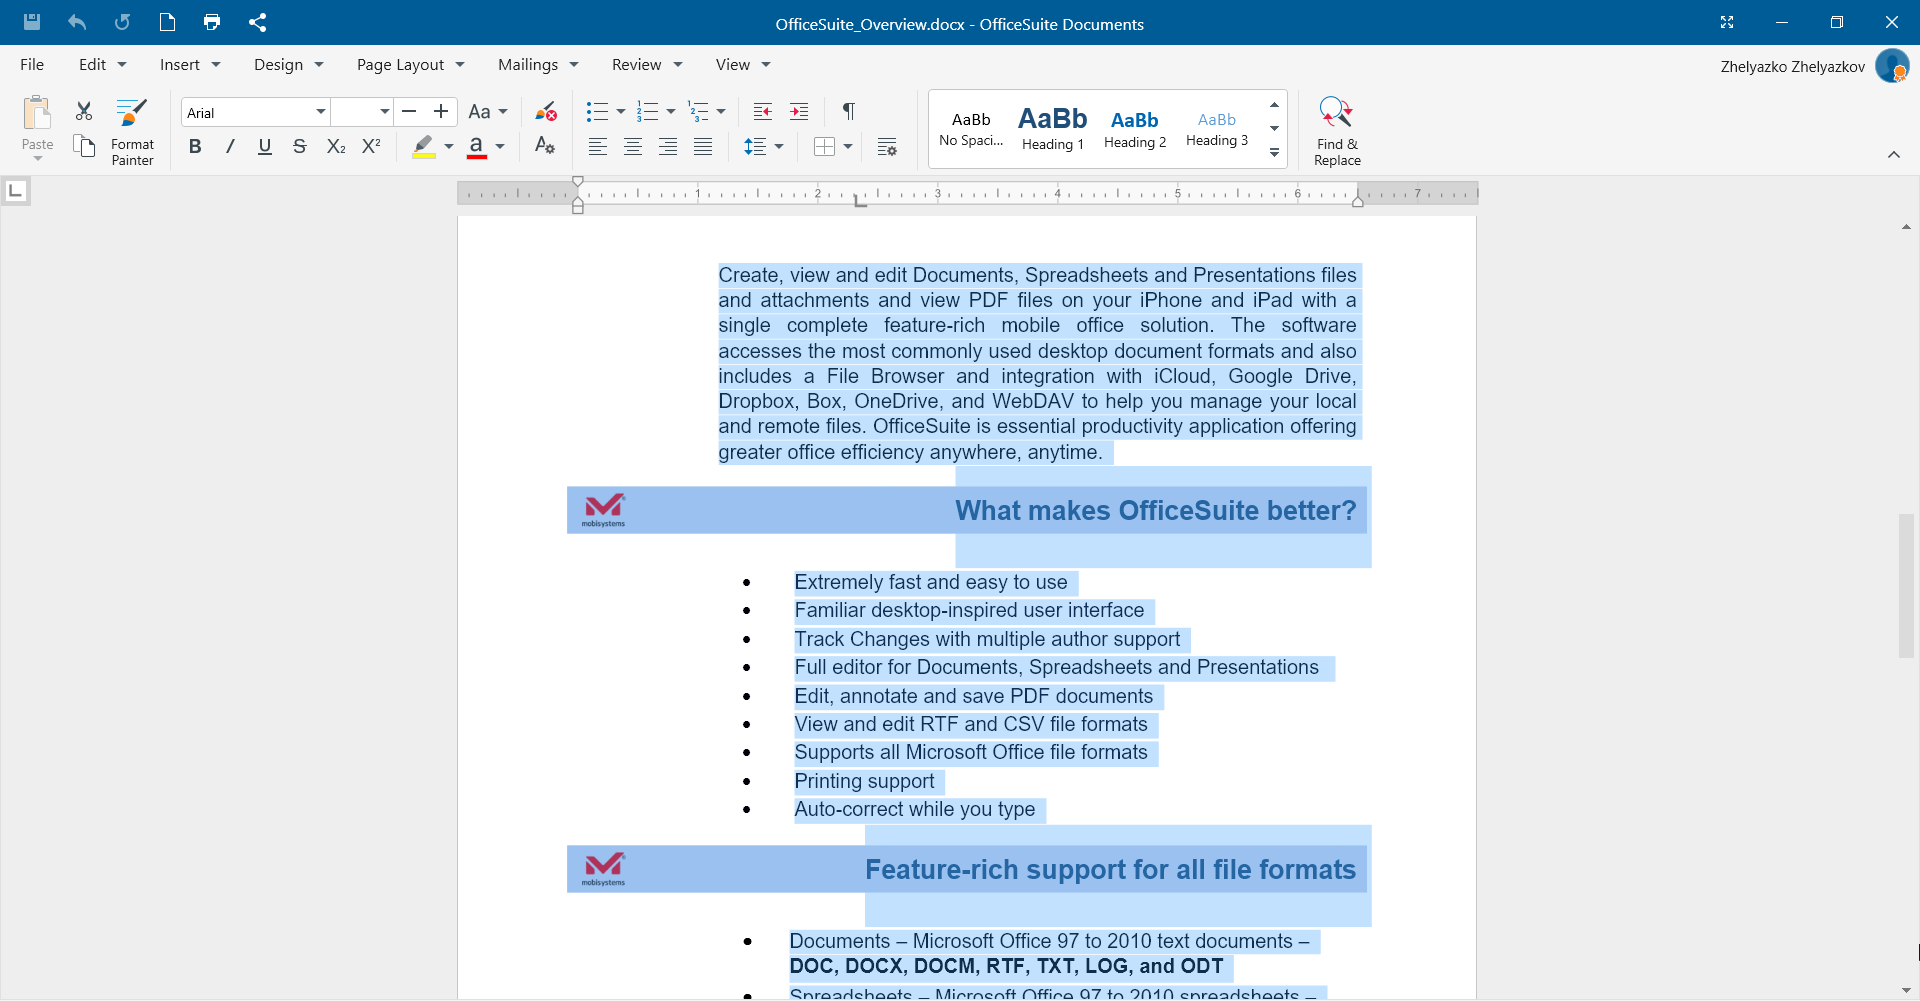Open the File menu
This screenshot has height=1001, width=1920.
(32, 64)
